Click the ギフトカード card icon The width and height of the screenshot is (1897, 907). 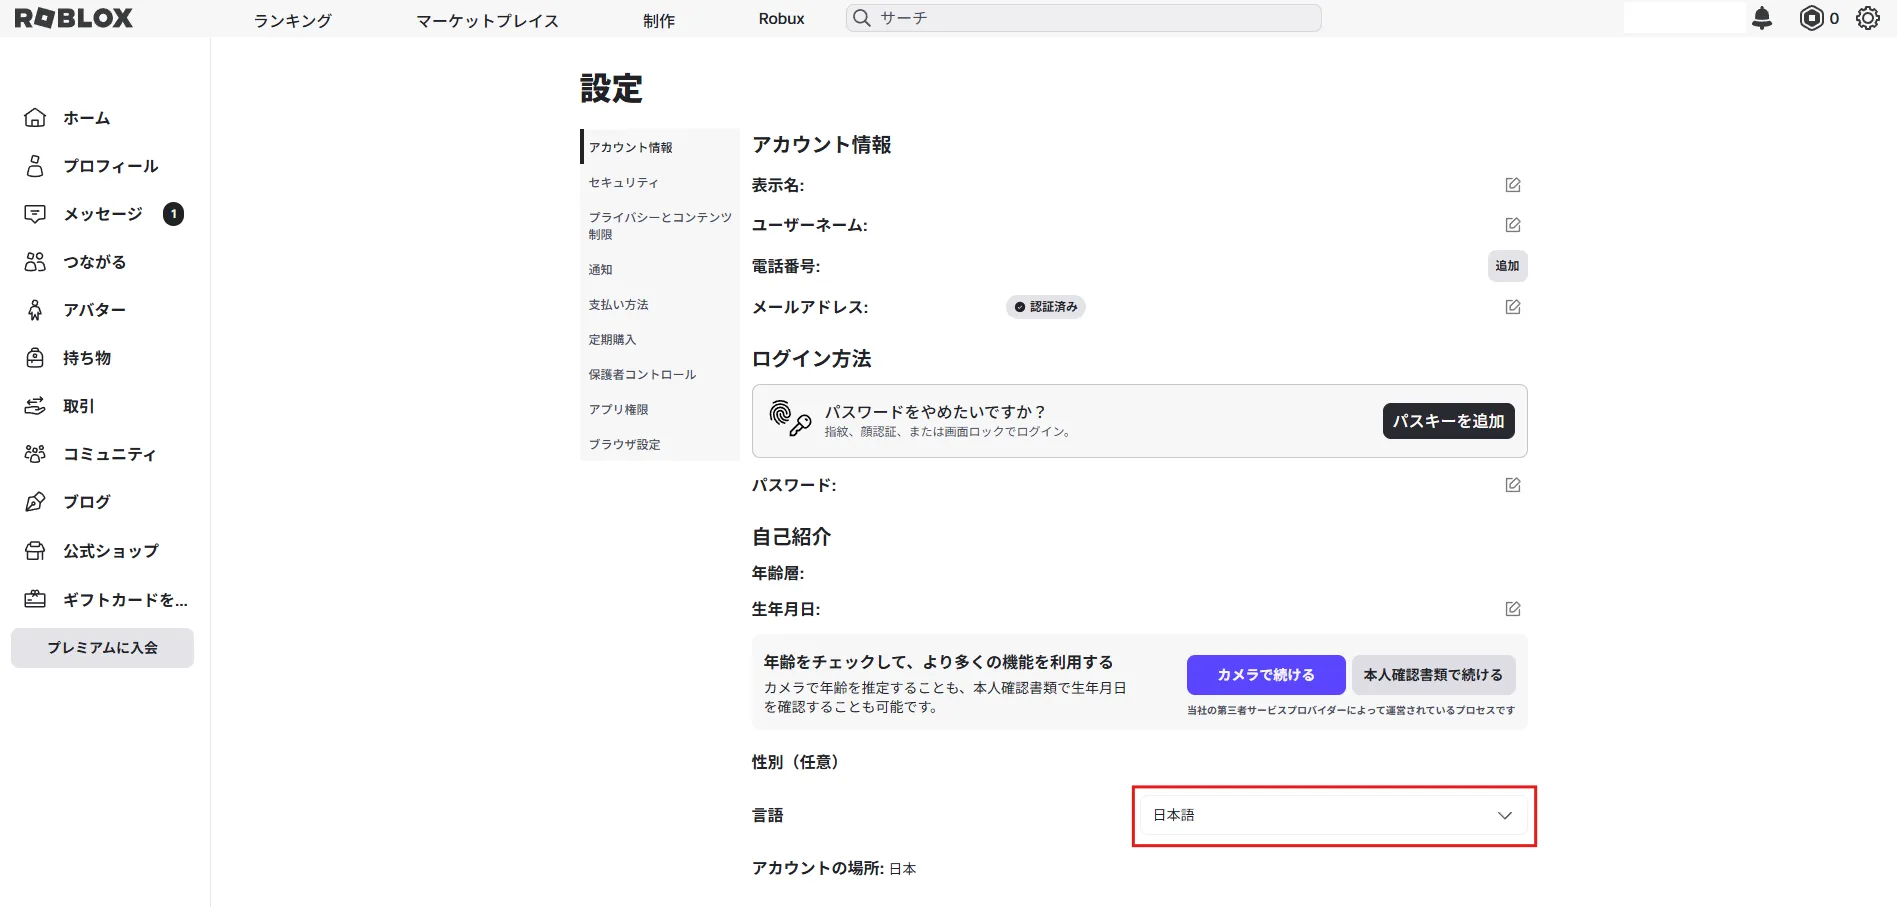point(35,600)
